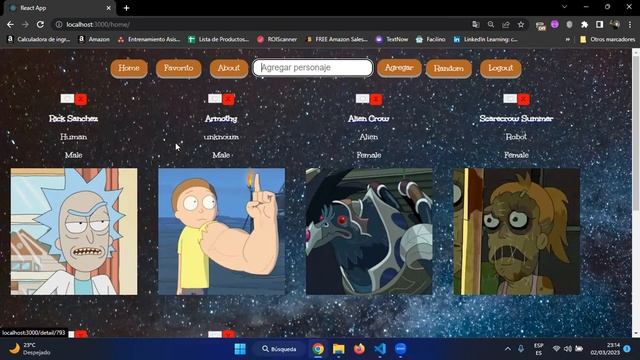This screenshot has width=640, height=360.
Task: Expand the hidden bookmarks chevron
Action: (567, 39)
